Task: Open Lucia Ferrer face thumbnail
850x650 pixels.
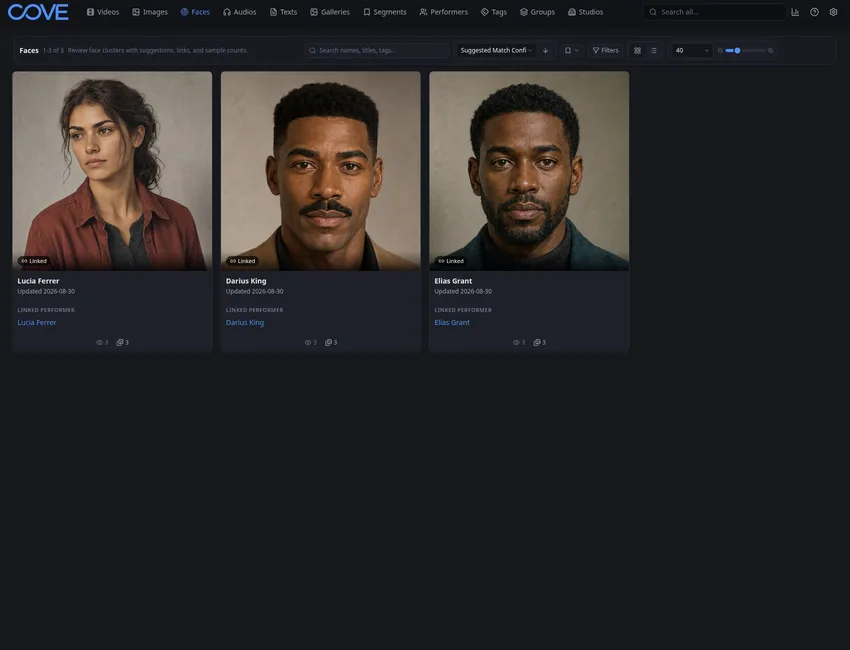Action: pyautogui.click(x=112, y=171)
